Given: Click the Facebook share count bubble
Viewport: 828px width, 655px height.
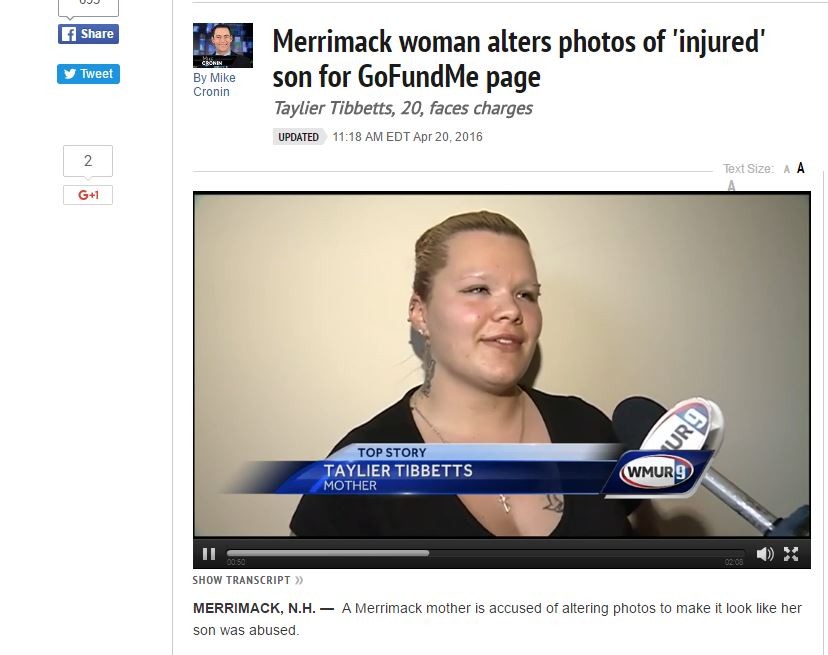Looking at the screenshot, I should click(88, 7).
